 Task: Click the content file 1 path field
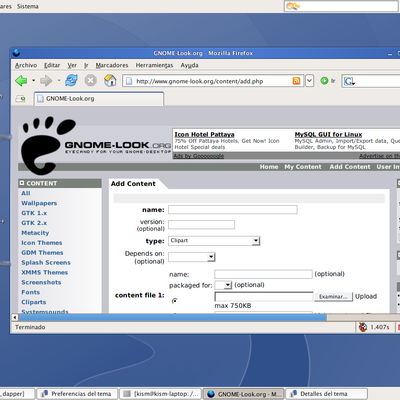pos(264,296)
